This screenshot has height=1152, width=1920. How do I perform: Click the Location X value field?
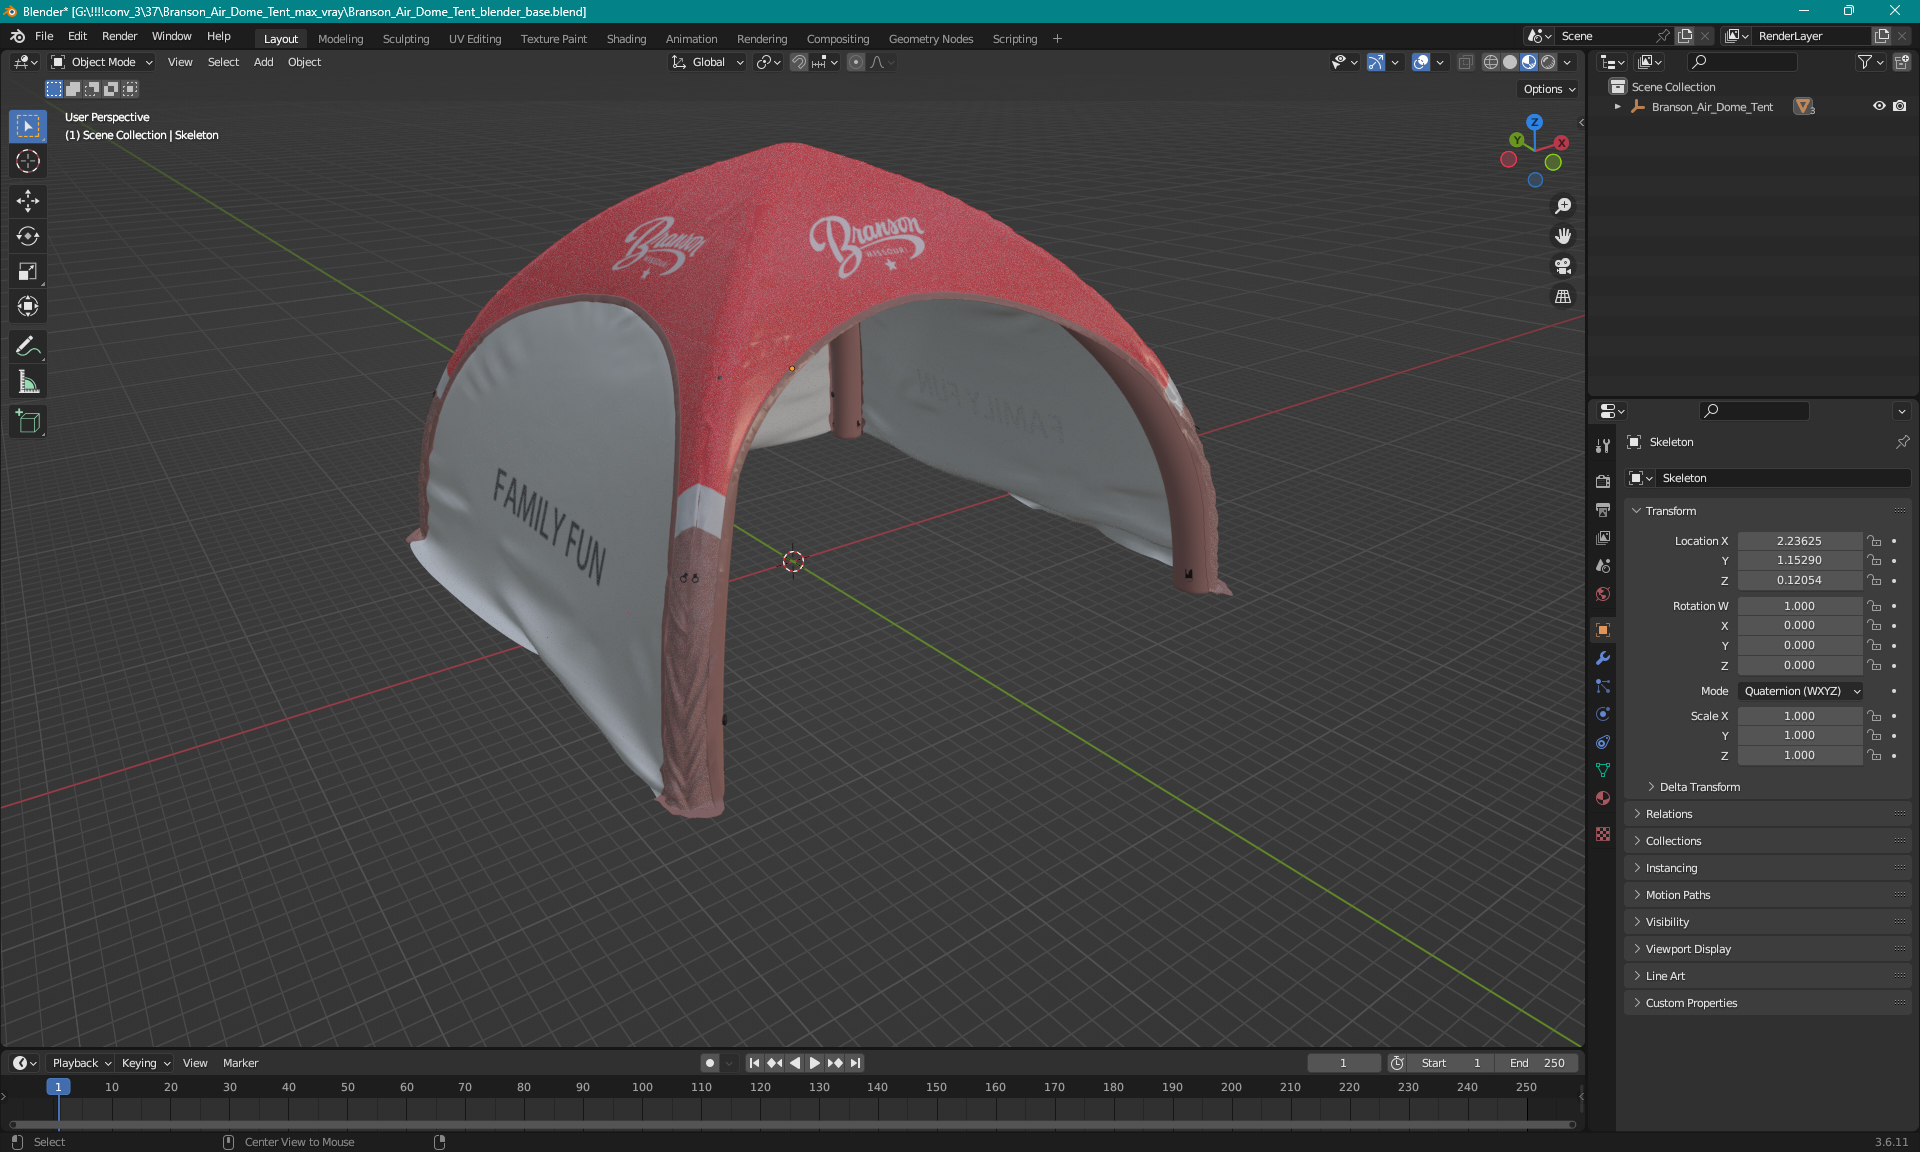pos(1799,541)
